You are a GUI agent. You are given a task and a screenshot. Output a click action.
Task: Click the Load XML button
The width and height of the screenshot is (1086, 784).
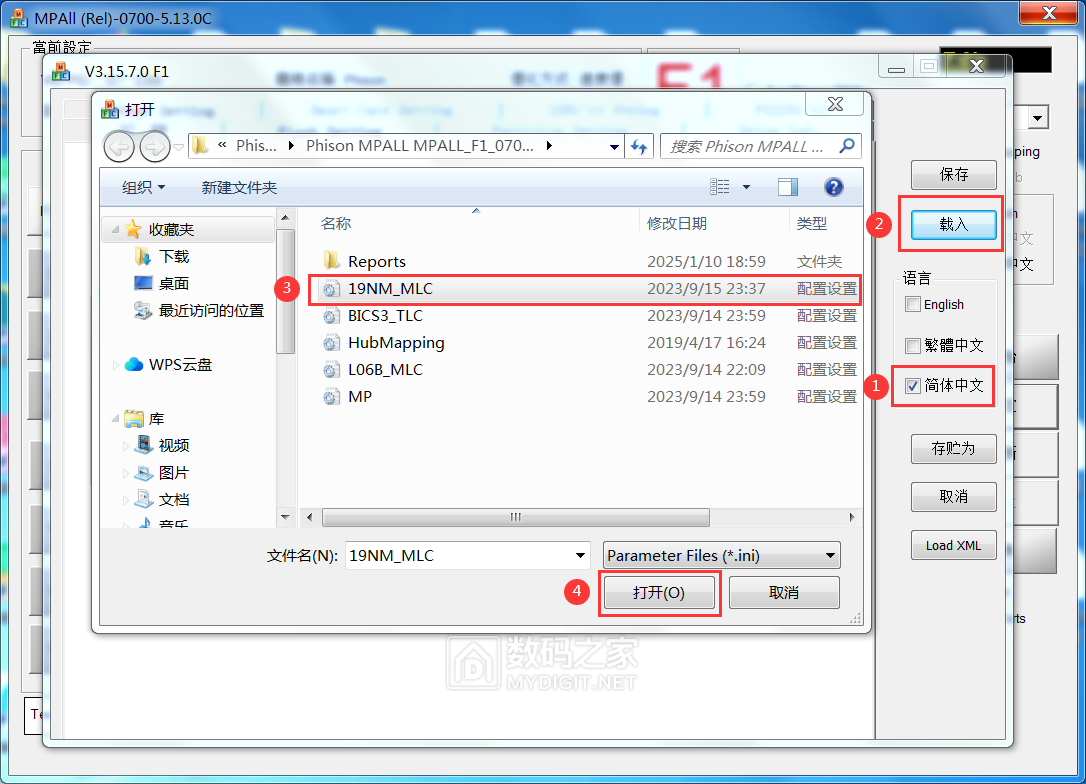click(954, 546)
